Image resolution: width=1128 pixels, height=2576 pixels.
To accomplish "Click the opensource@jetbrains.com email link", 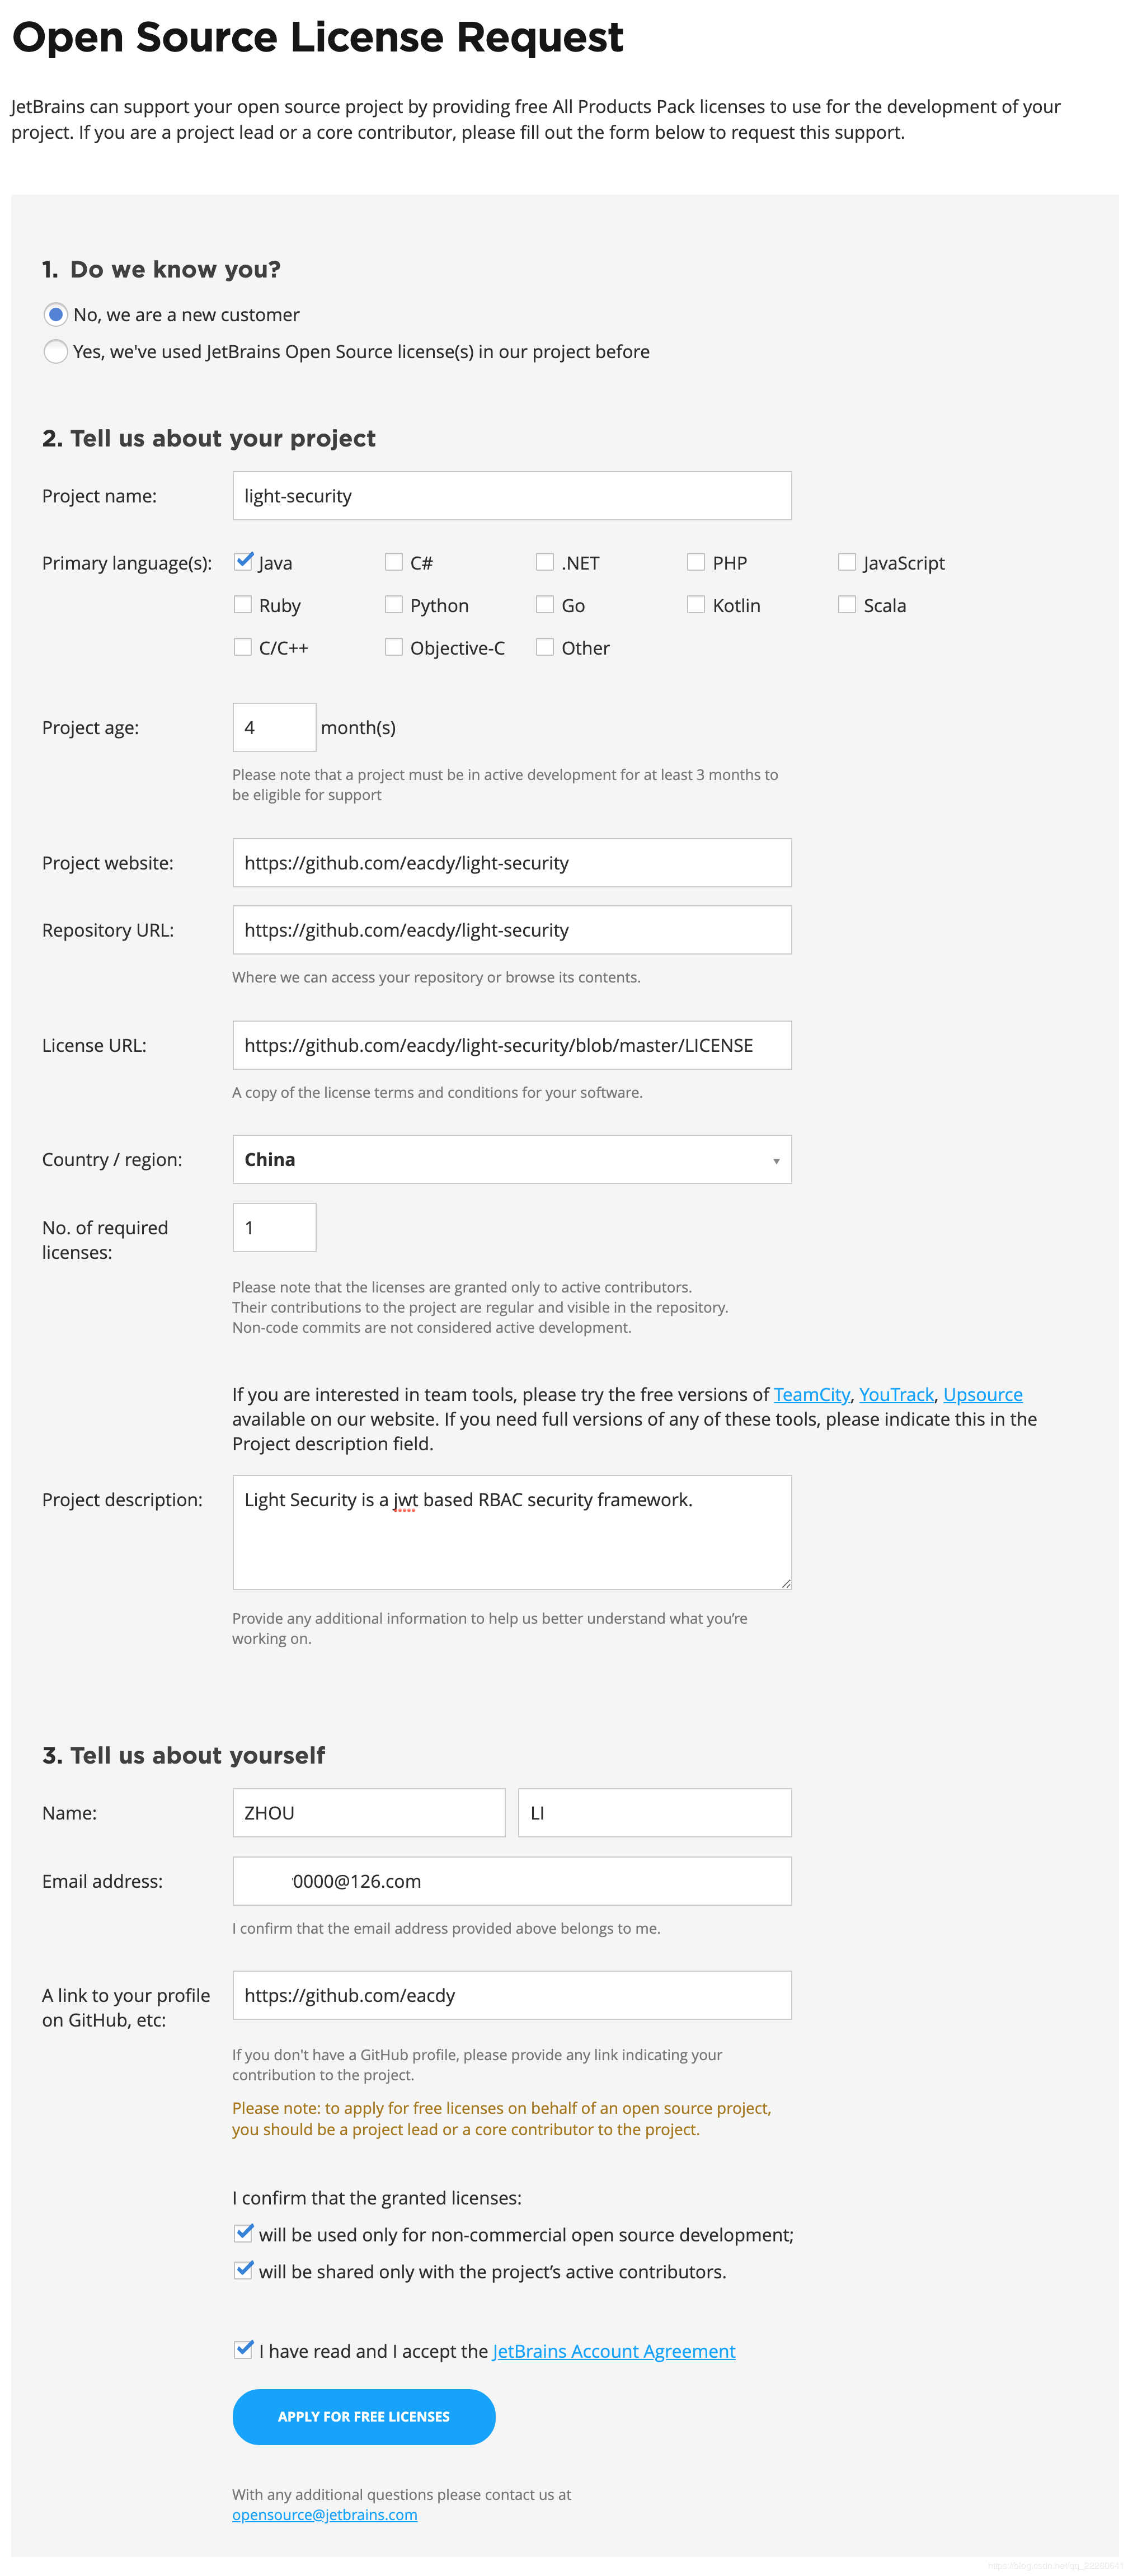I will pos(325,2514).
